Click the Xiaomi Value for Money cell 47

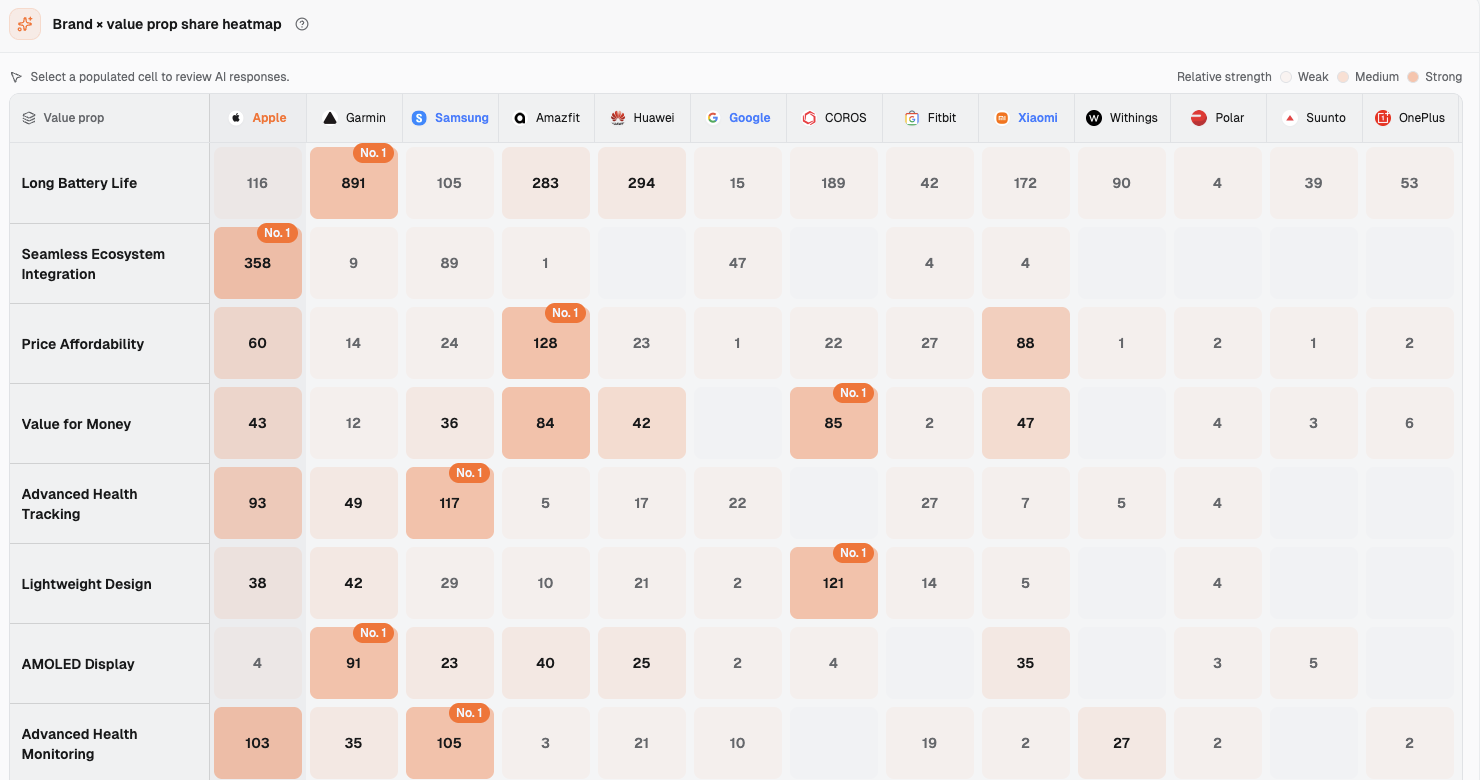[1026, 423]
